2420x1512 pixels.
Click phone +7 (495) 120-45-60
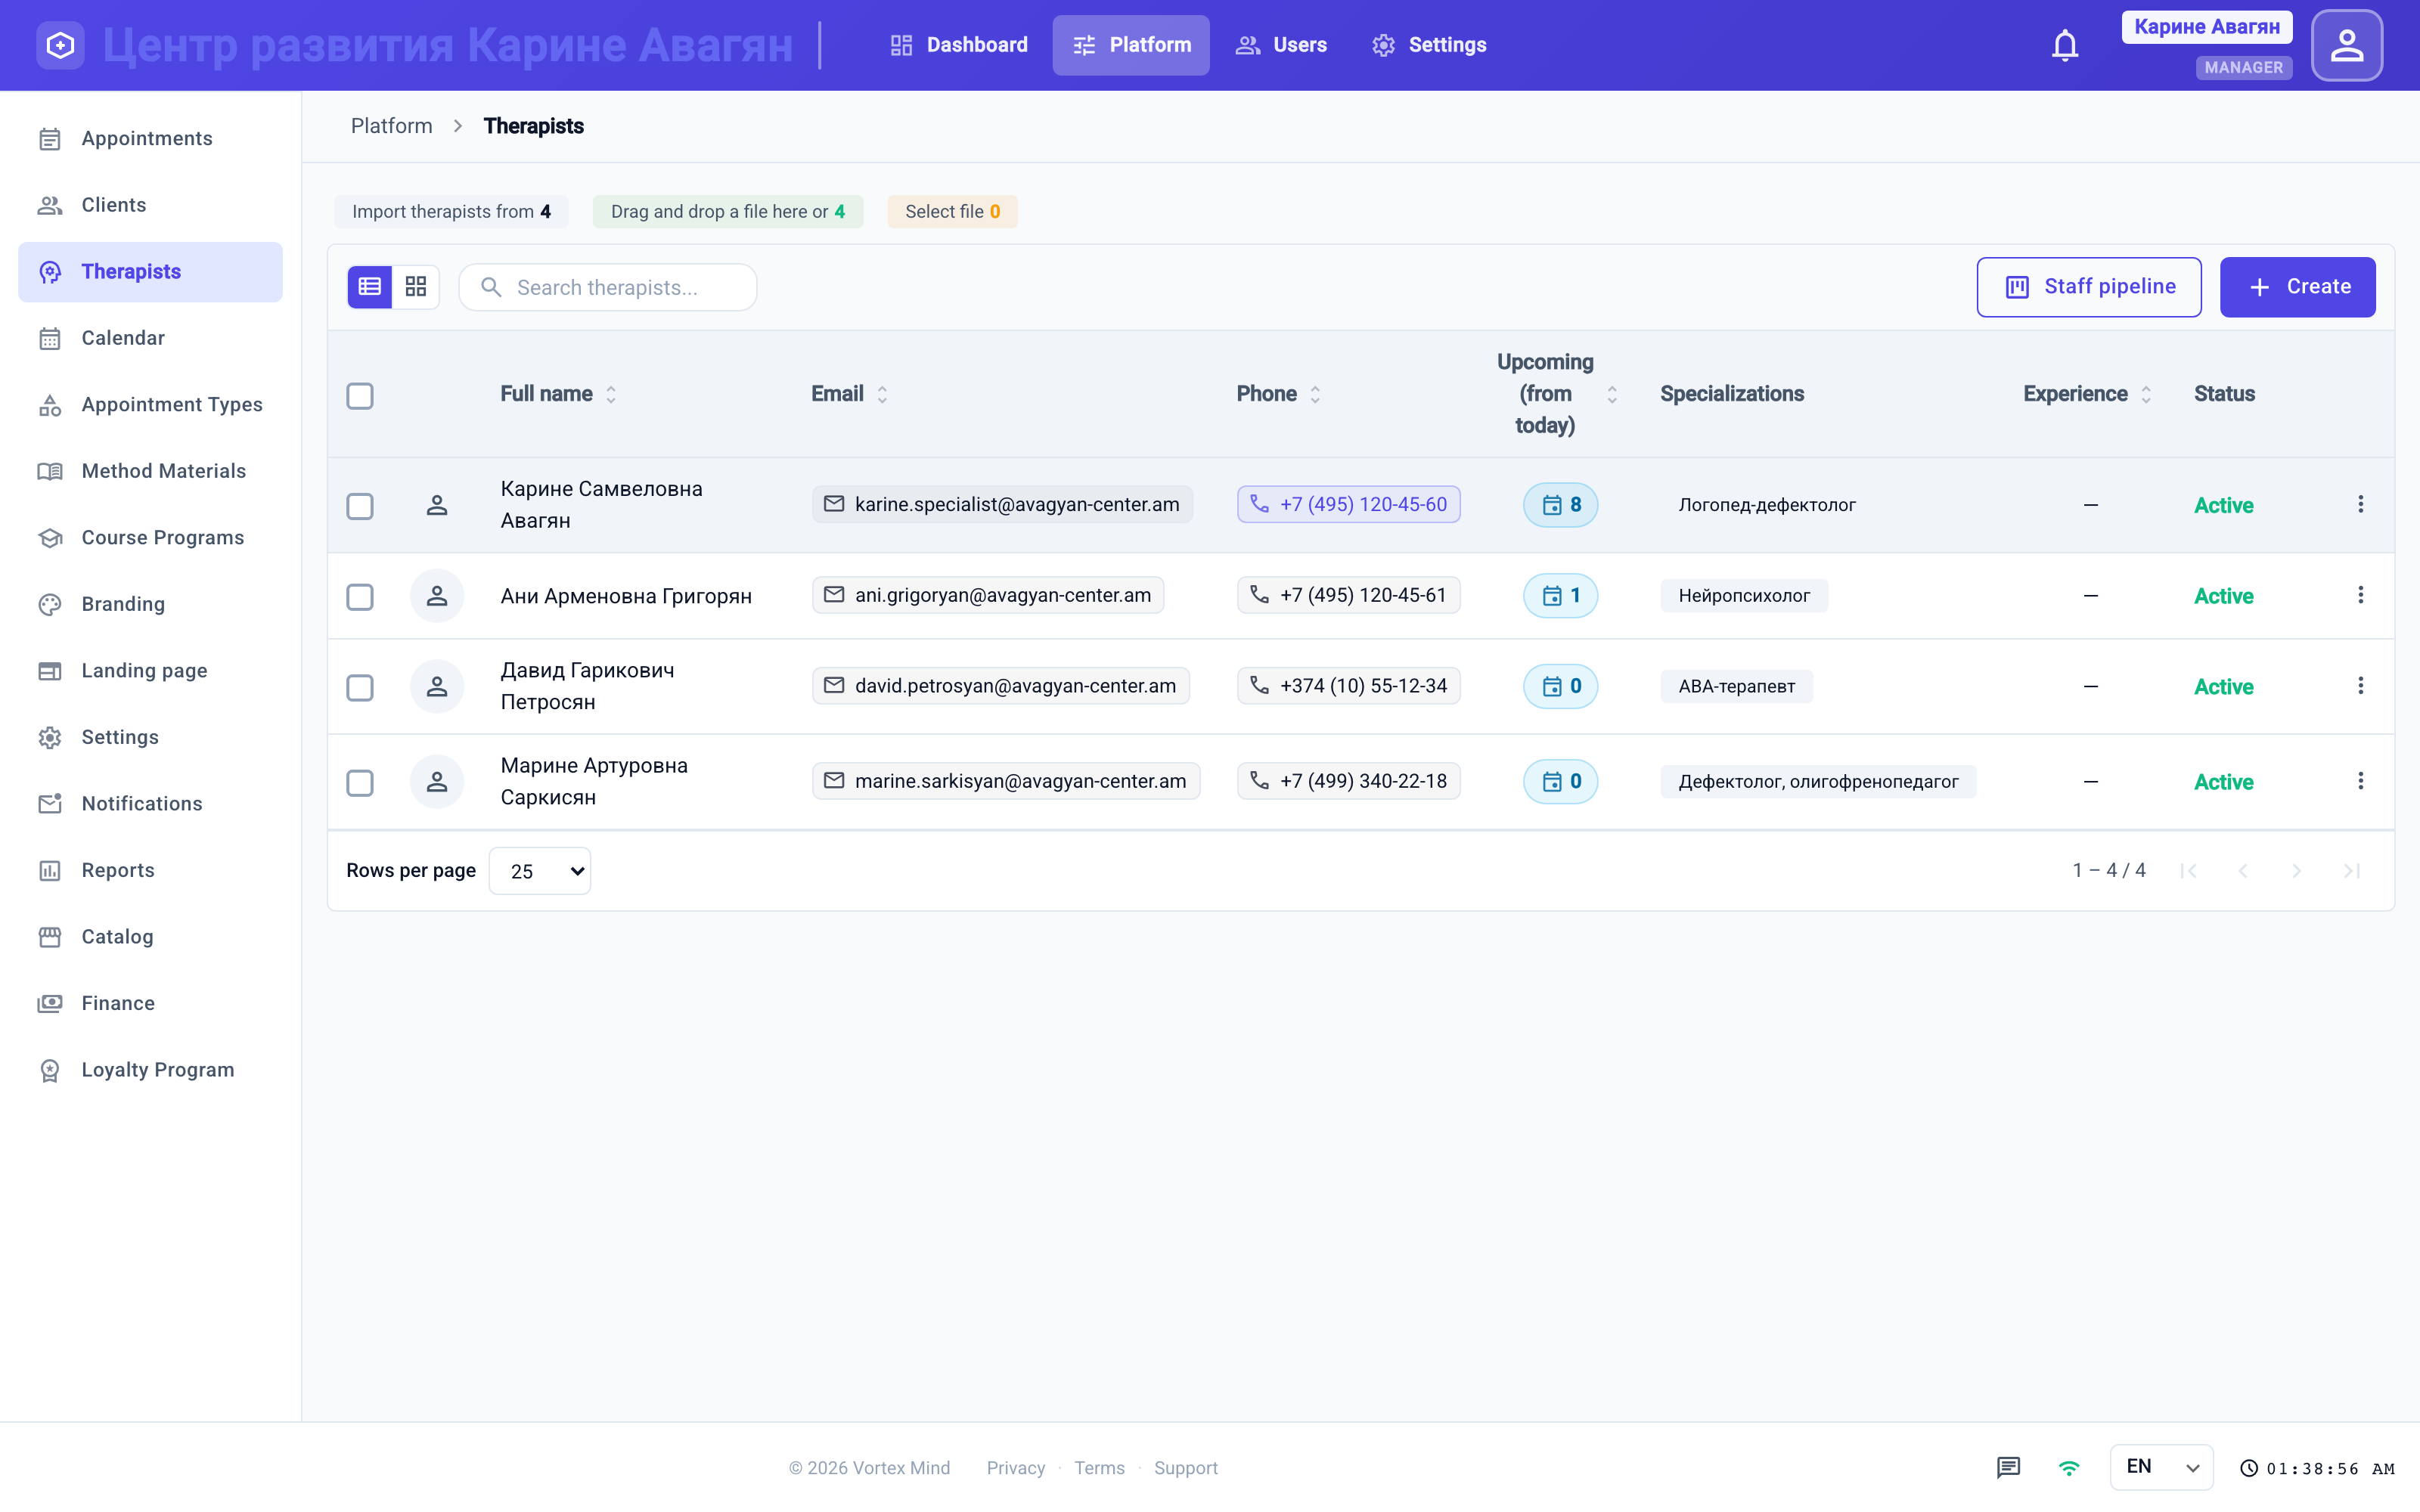tap(1348, 505)
